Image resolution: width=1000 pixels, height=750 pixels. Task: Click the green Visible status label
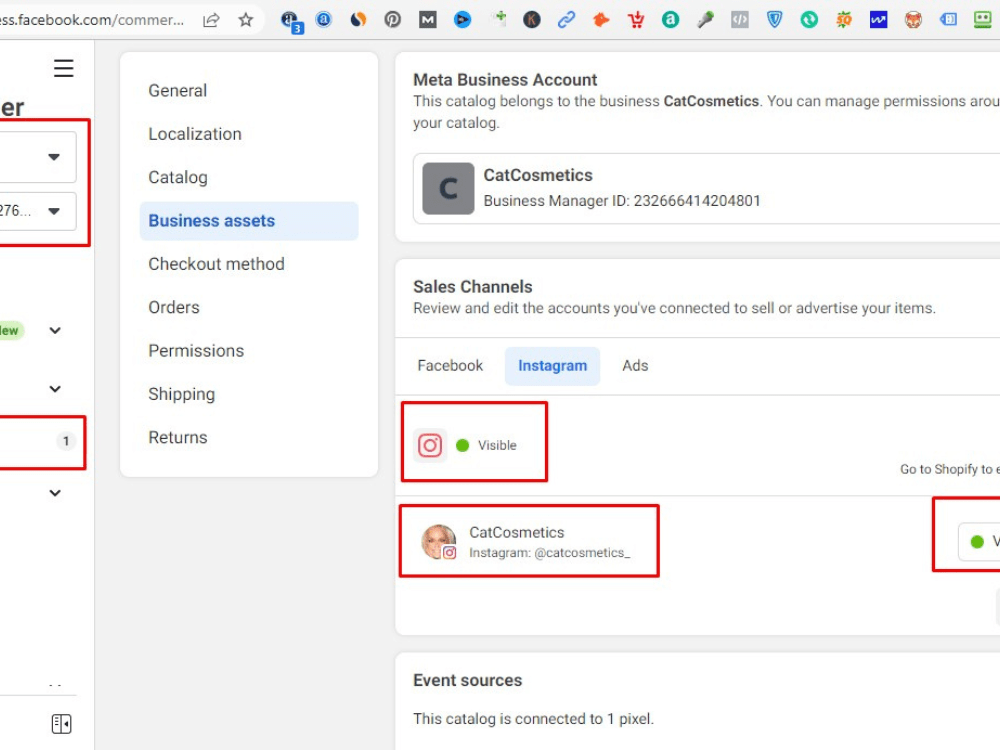click(497, 445)
